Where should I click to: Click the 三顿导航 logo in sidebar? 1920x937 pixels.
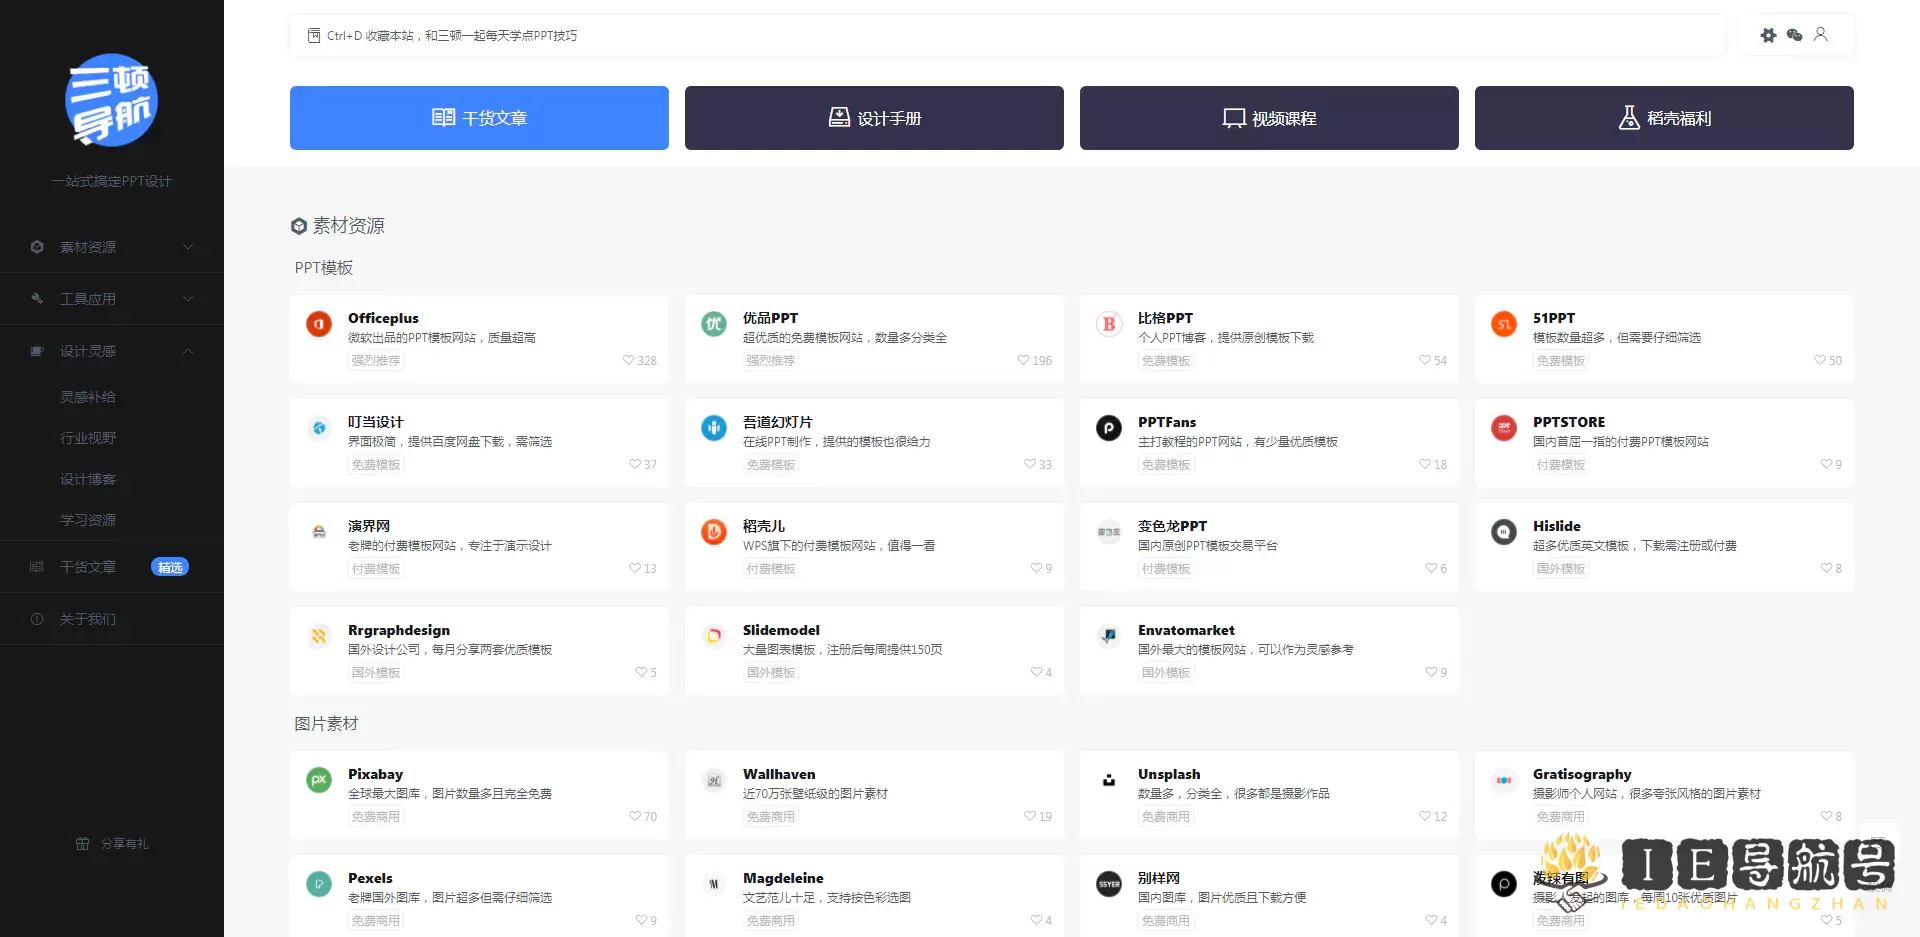coord(112,100)
